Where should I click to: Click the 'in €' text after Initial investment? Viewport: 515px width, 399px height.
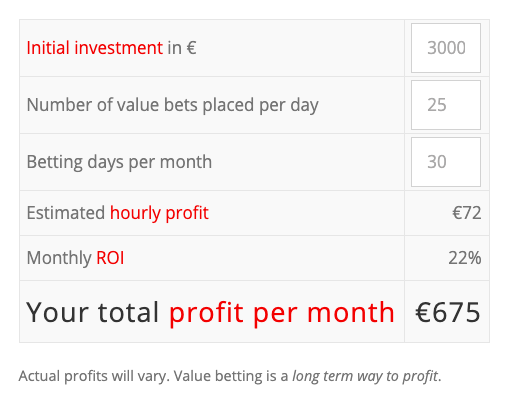[182, 48]
